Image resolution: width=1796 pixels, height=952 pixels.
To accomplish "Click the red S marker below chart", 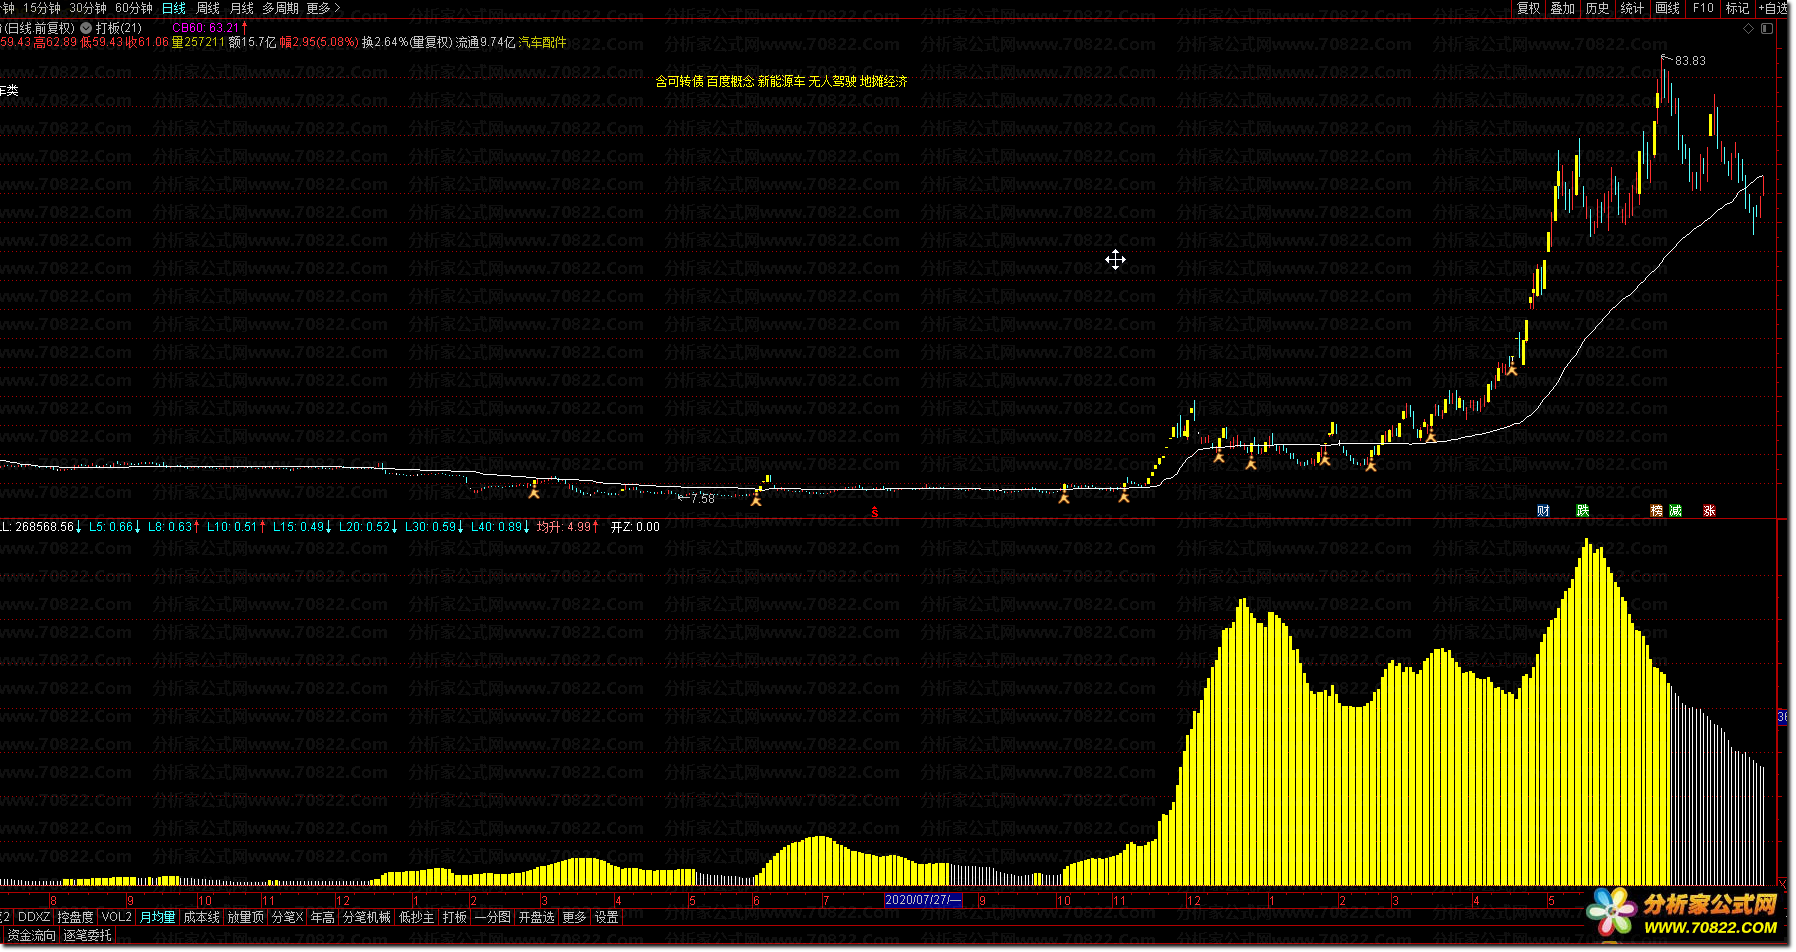I will click(x=875, y=512).
